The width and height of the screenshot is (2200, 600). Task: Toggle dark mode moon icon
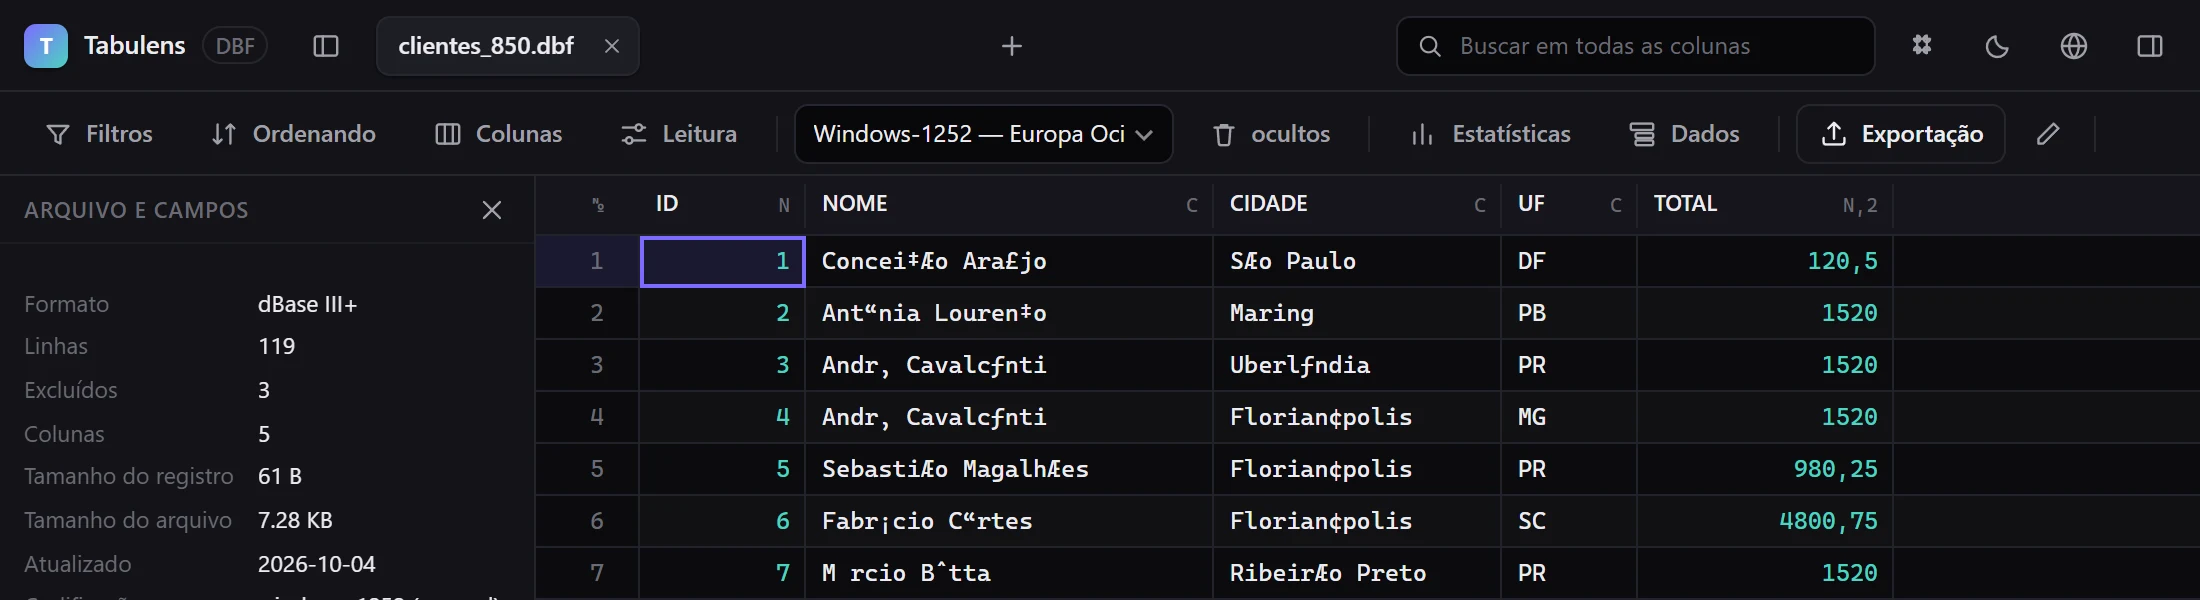click(x=1998, y=46)
